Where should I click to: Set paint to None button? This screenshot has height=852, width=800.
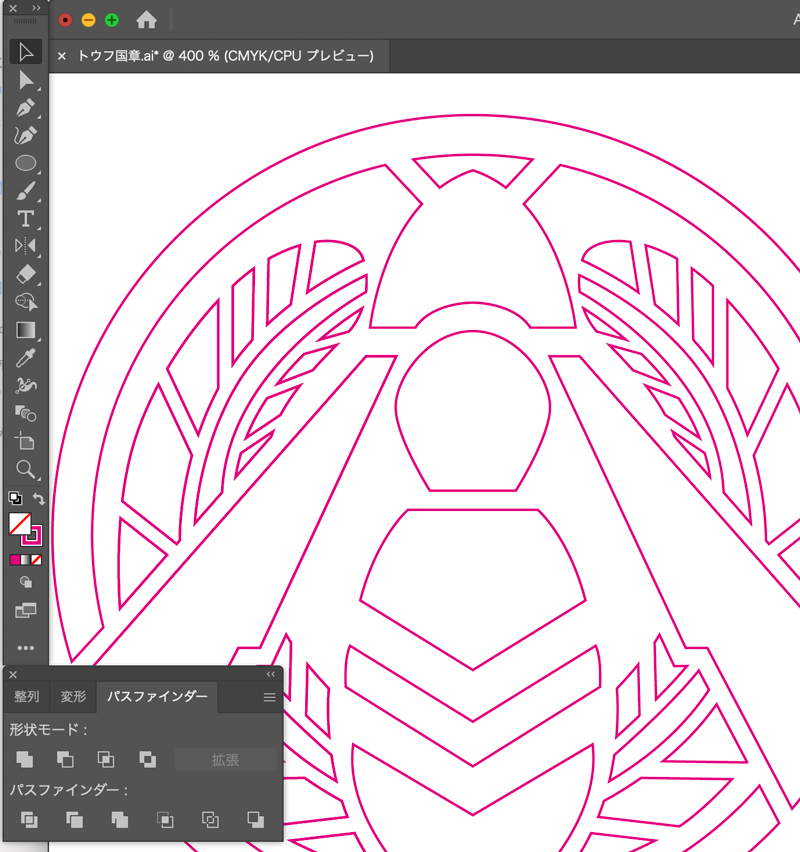click(36, 560)
